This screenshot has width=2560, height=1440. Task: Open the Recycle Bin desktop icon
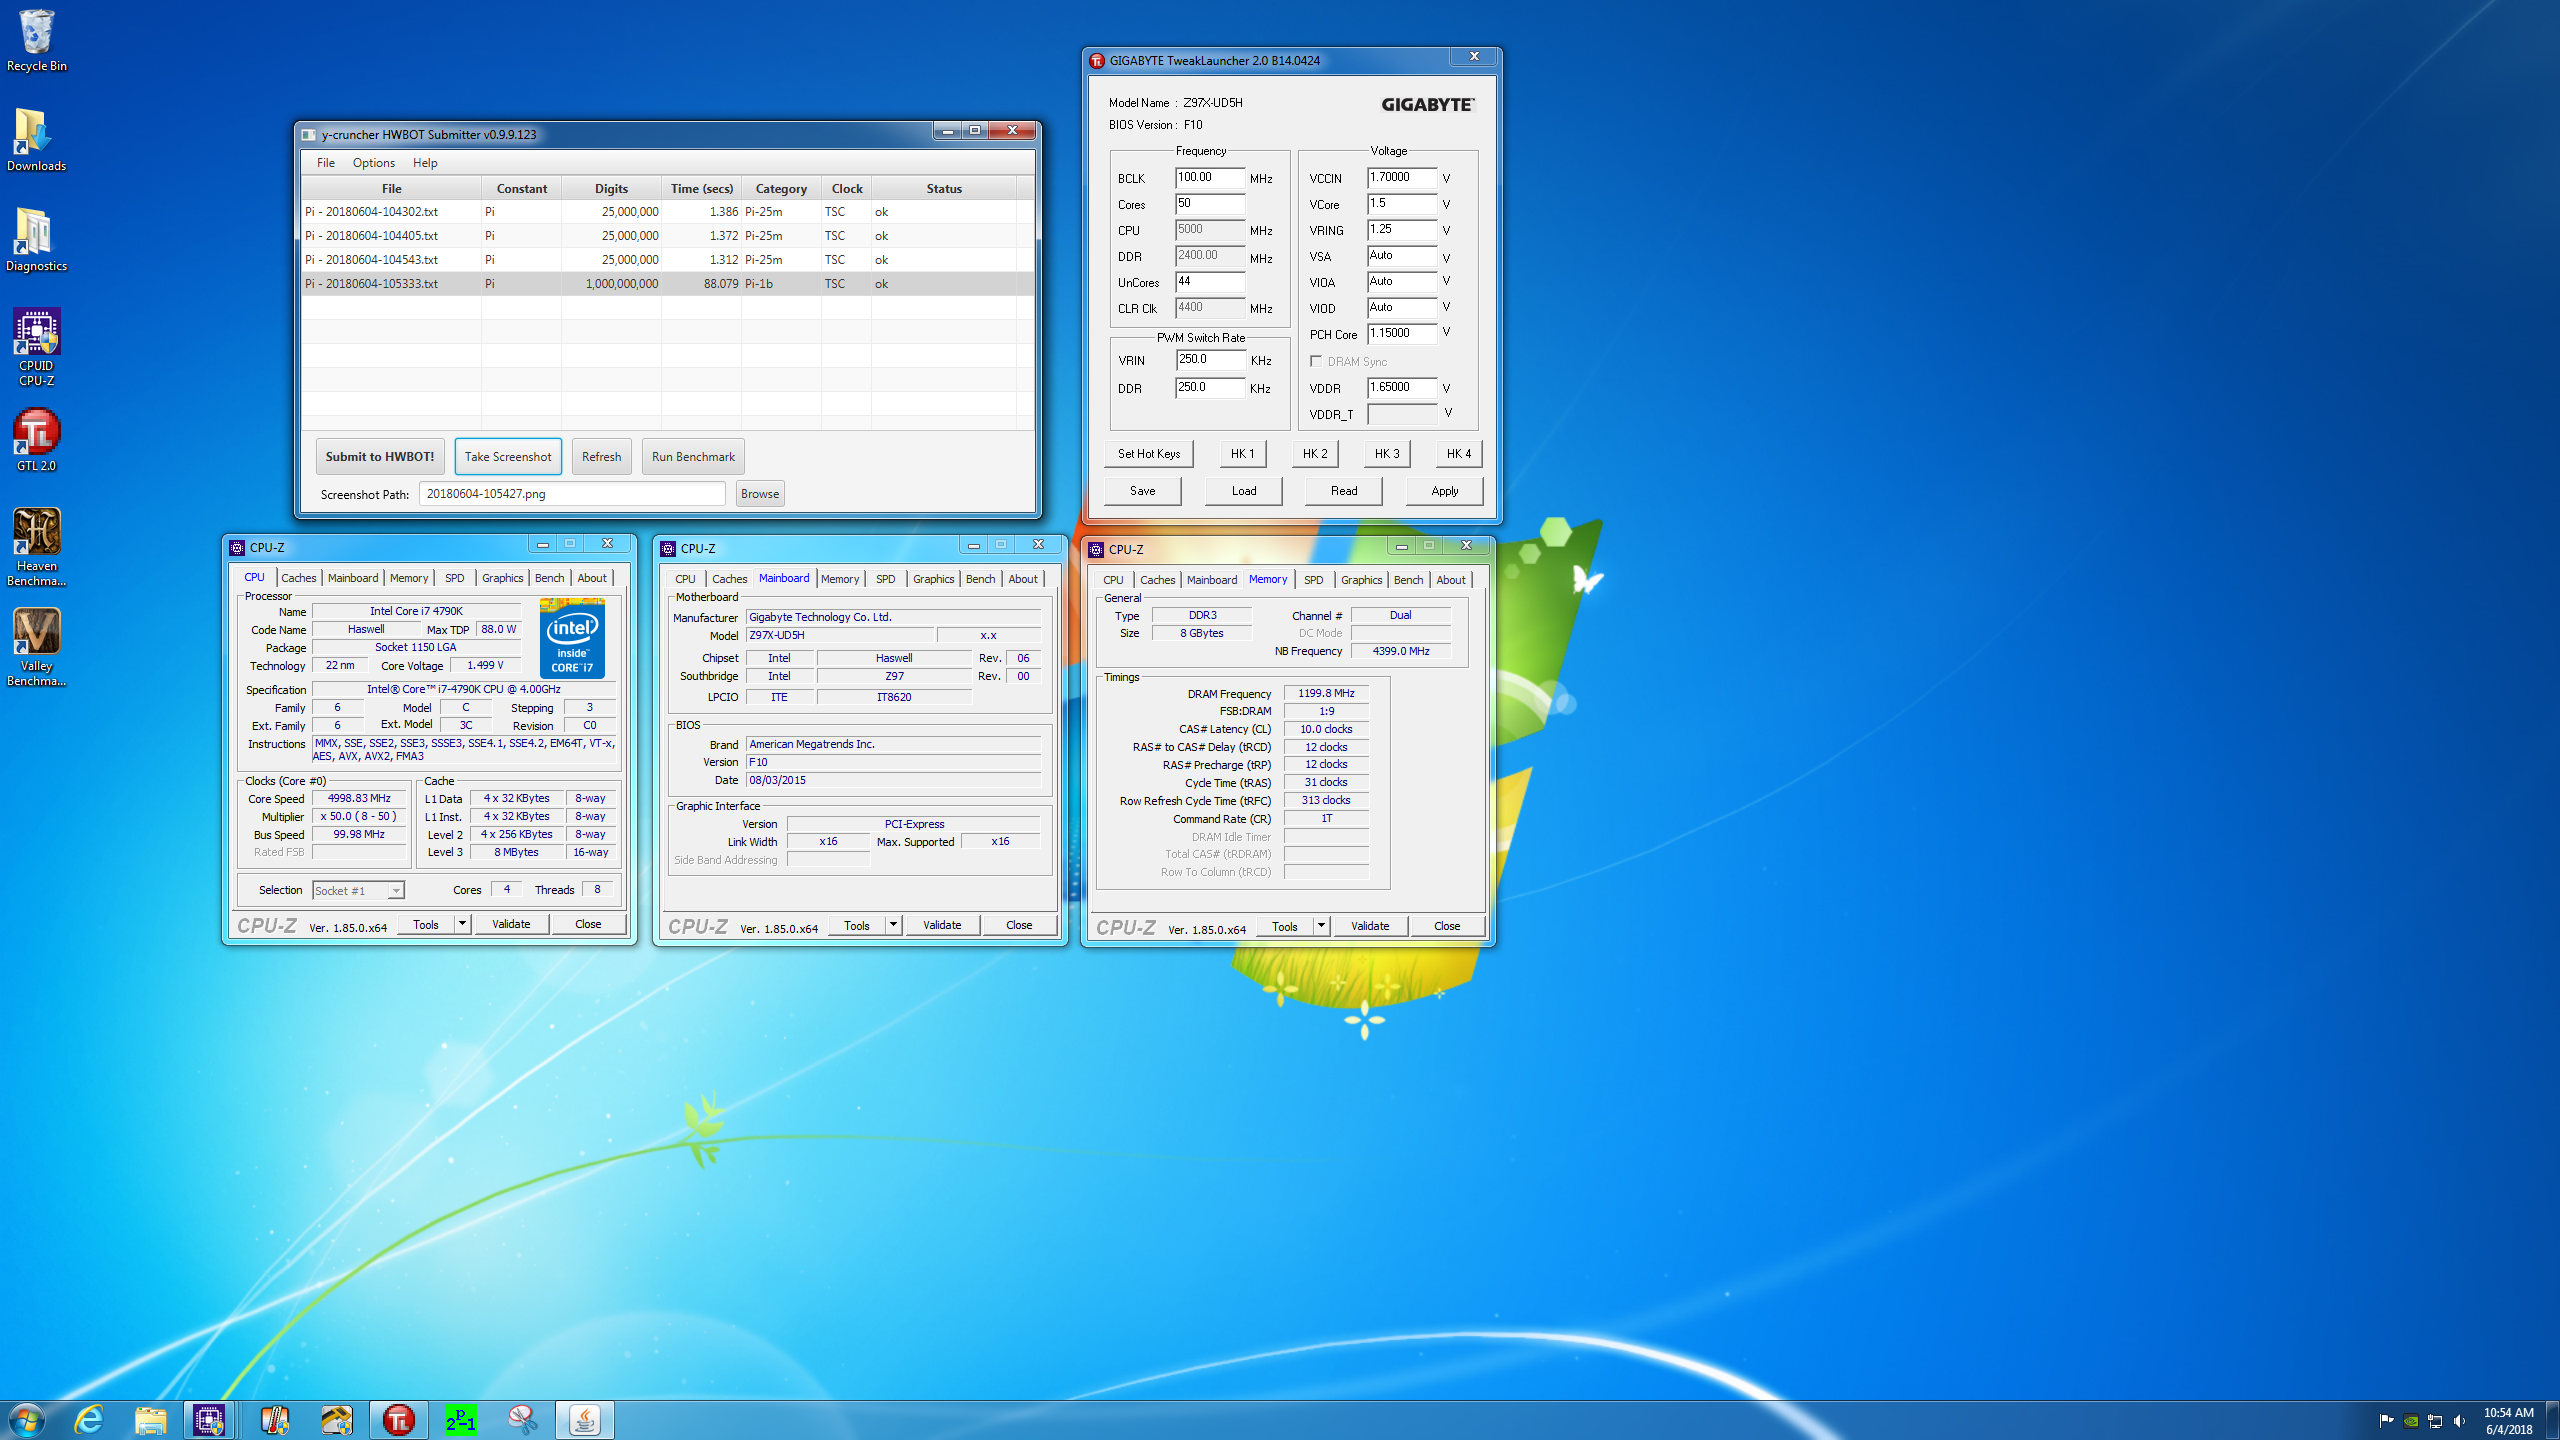[36, 40]
